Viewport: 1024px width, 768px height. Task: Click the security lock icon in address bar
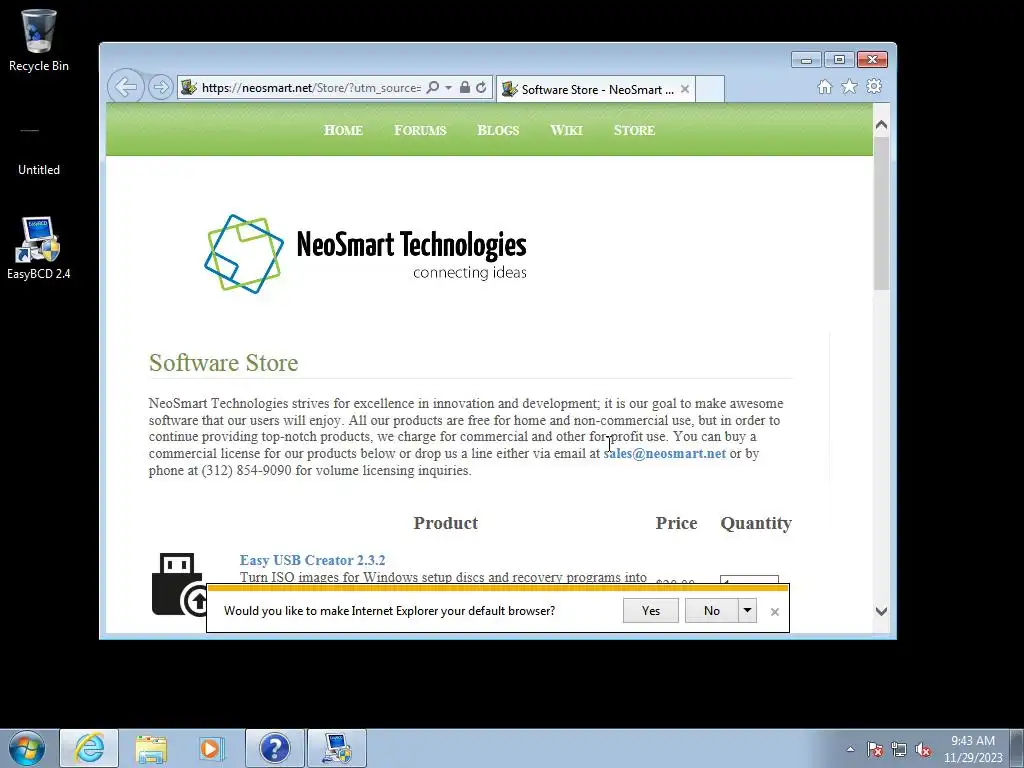click(x=464, y=88)
